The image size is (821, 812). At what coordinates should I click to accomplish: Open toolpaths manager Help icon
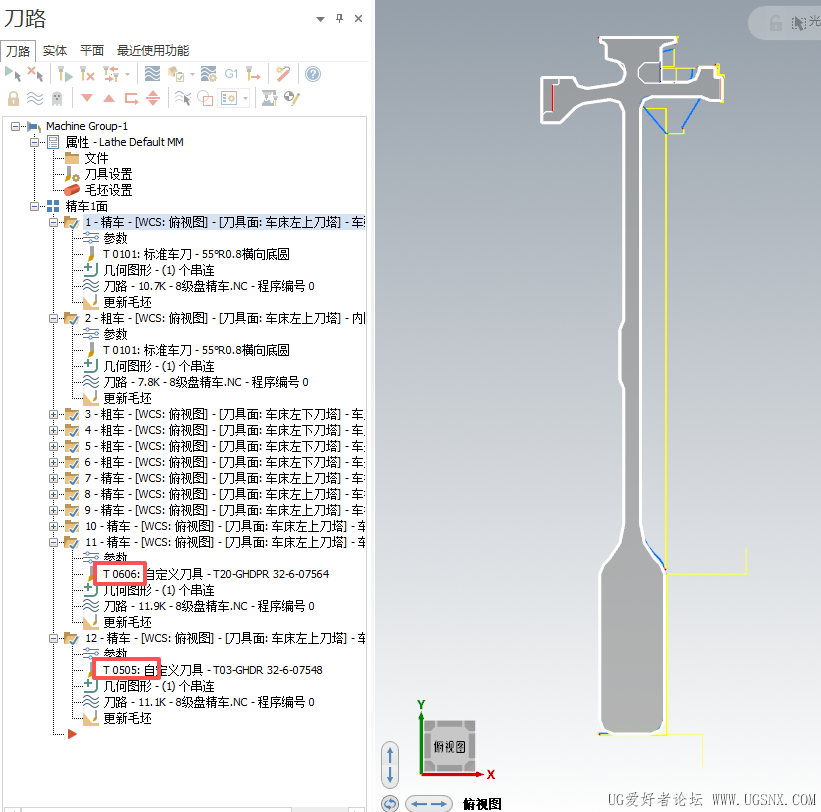pos(313,74)
